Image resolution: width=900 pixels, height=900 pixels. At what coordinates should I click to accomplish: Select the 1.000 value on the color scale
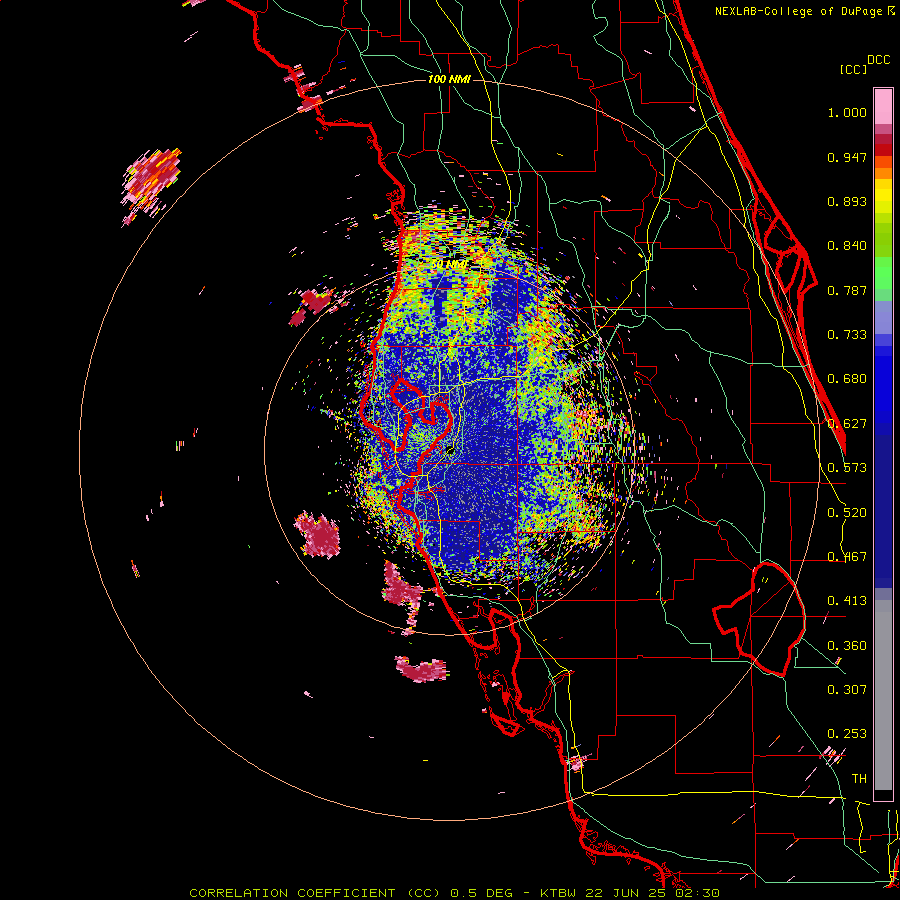coord(847,112)
